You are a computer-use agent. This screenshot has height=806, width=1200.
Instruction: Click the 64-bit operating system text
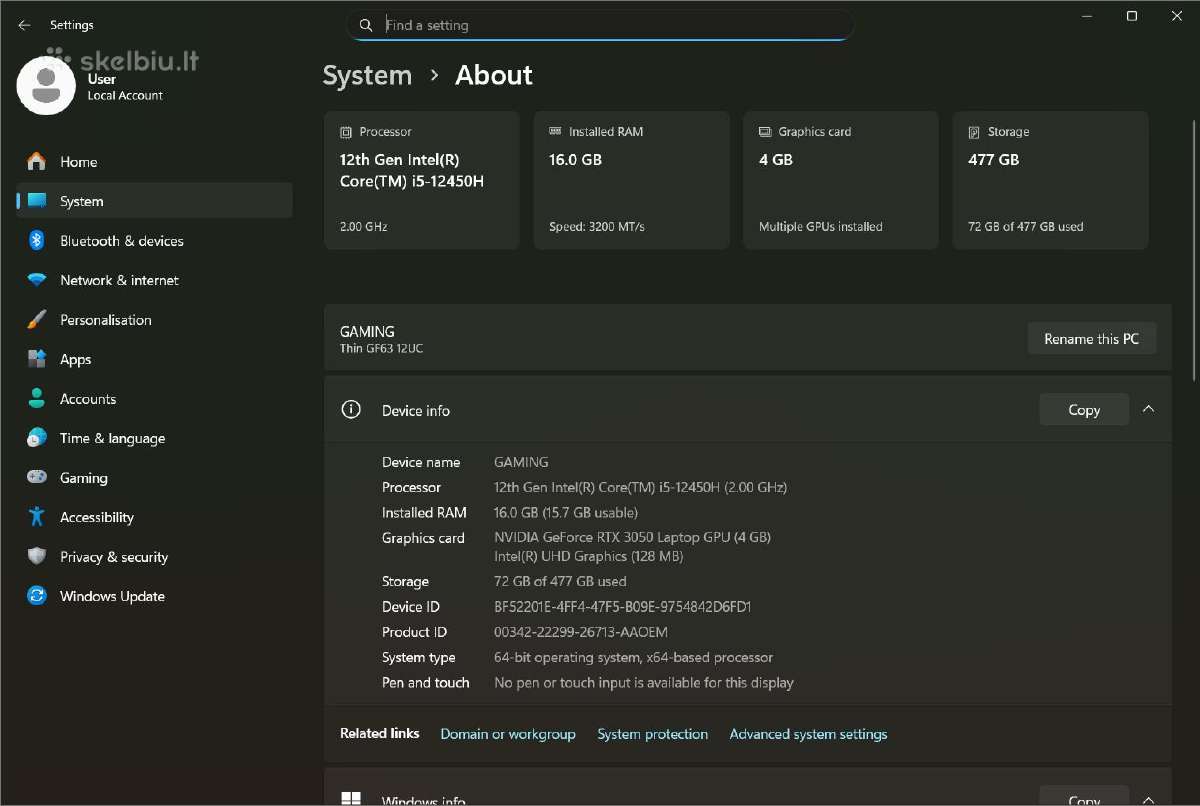pyautogui.click(x=633, y=657)
